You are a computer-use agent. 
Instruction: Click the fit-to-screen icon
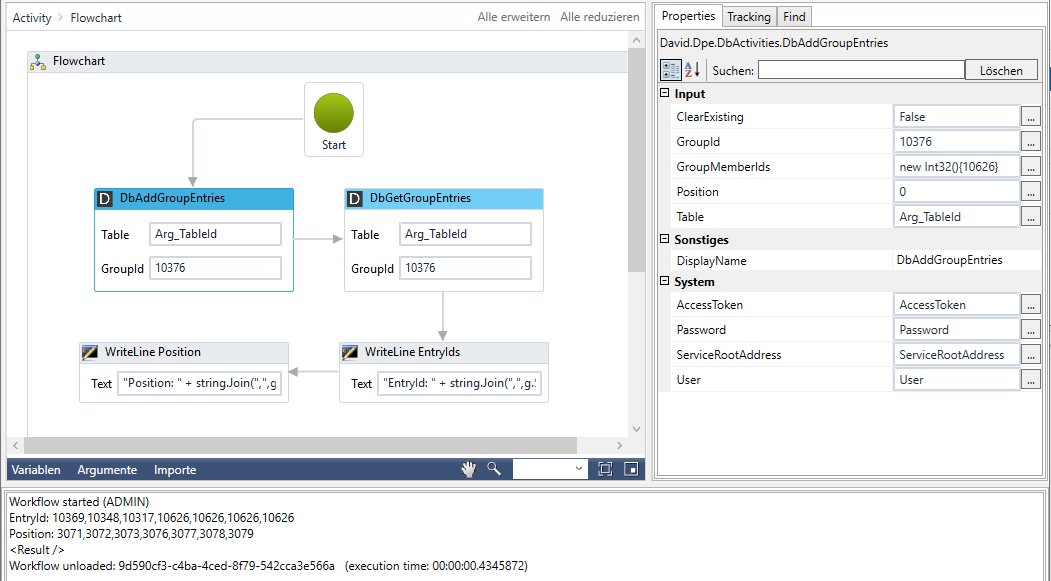coord(605,469)
